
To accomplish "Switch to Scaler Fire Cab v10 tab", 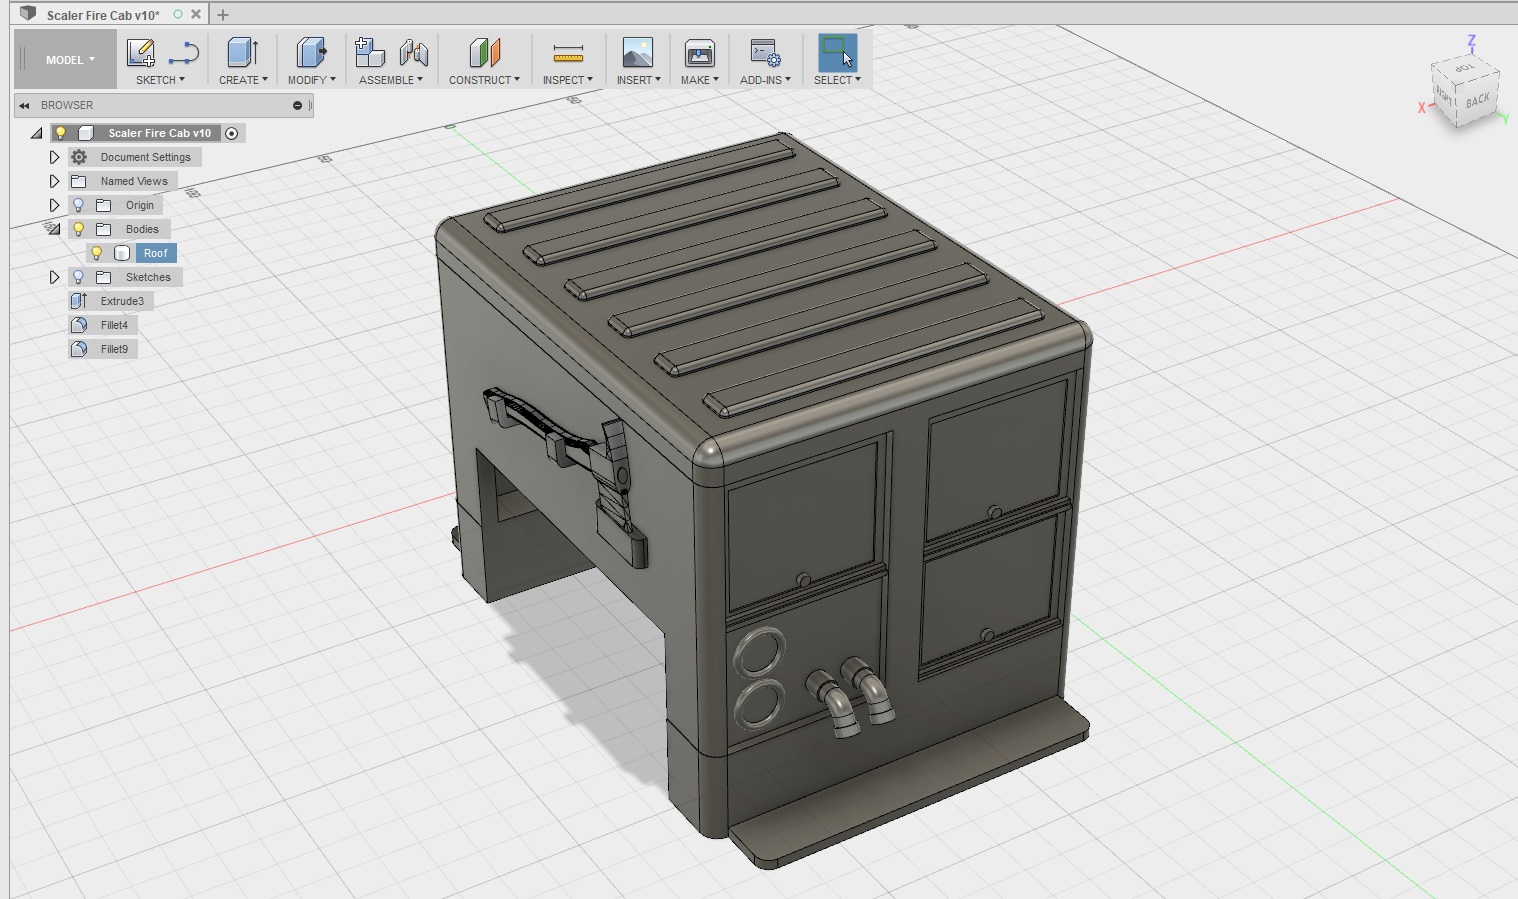I will (x=103, y=15).
